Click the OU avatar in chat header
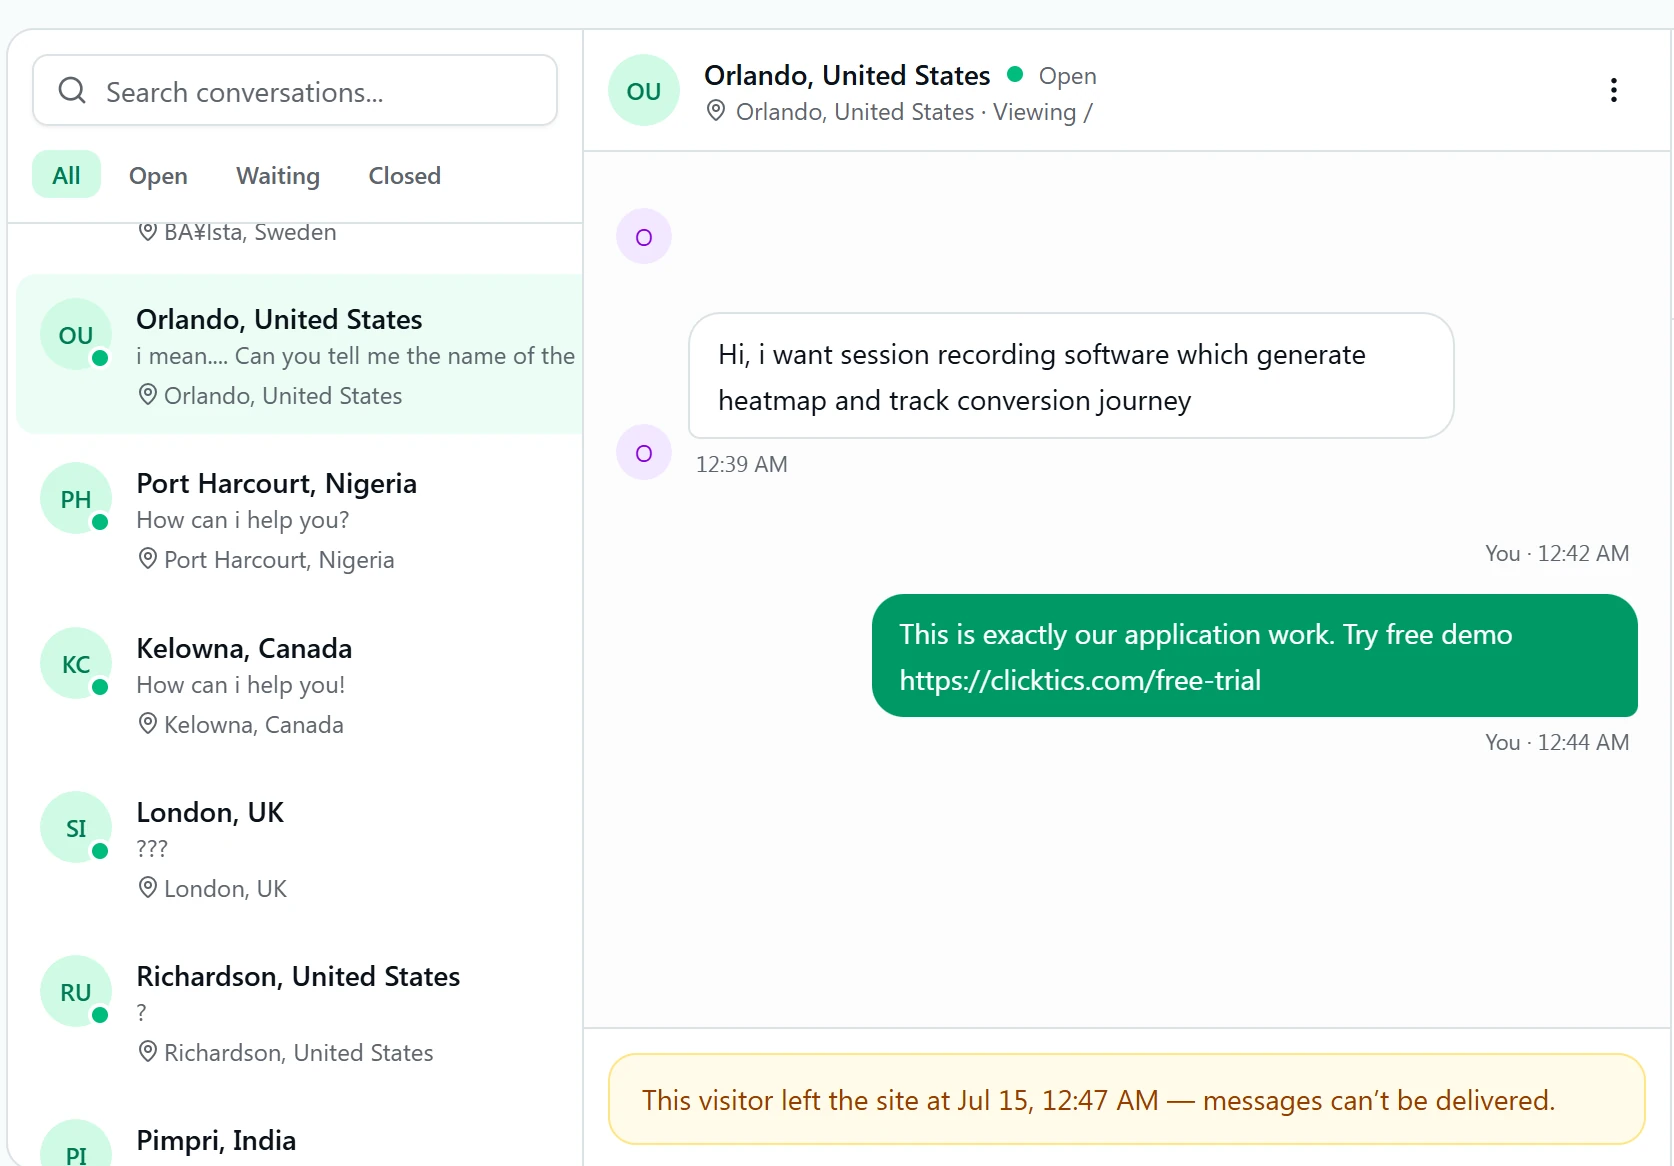This screenshot has height=1166, width=1674. [x=644, y=91]
